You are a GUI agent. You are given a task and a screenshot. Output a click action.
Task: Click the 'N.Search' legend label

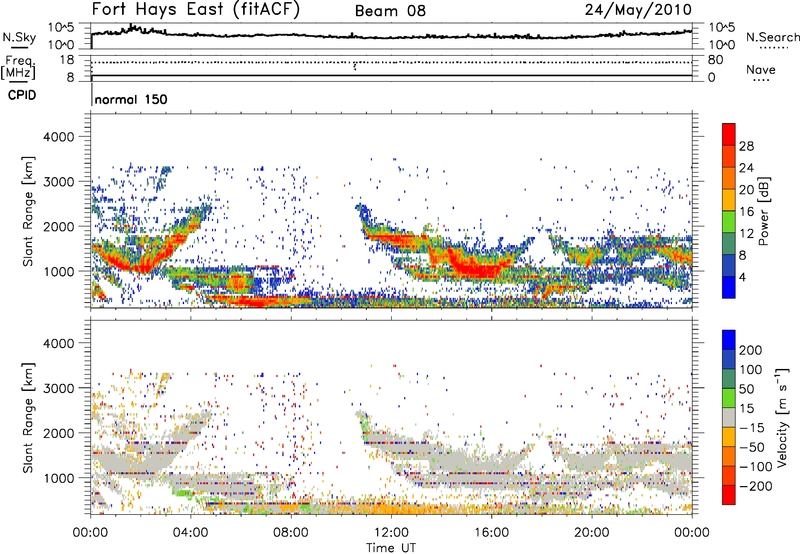[x=773, y=37]
